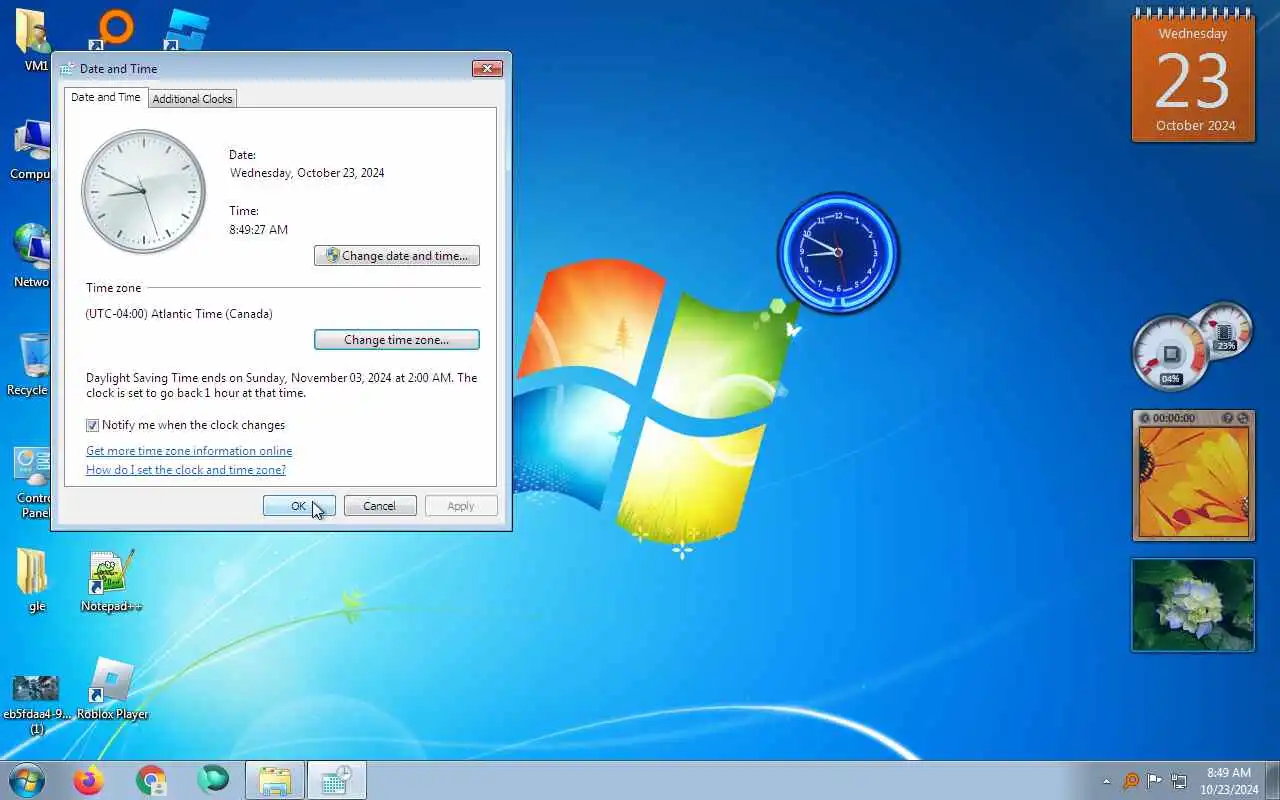Click the title bar icon of Date and Time
Screen dimensions: 1280x800
tap(67, 69)
